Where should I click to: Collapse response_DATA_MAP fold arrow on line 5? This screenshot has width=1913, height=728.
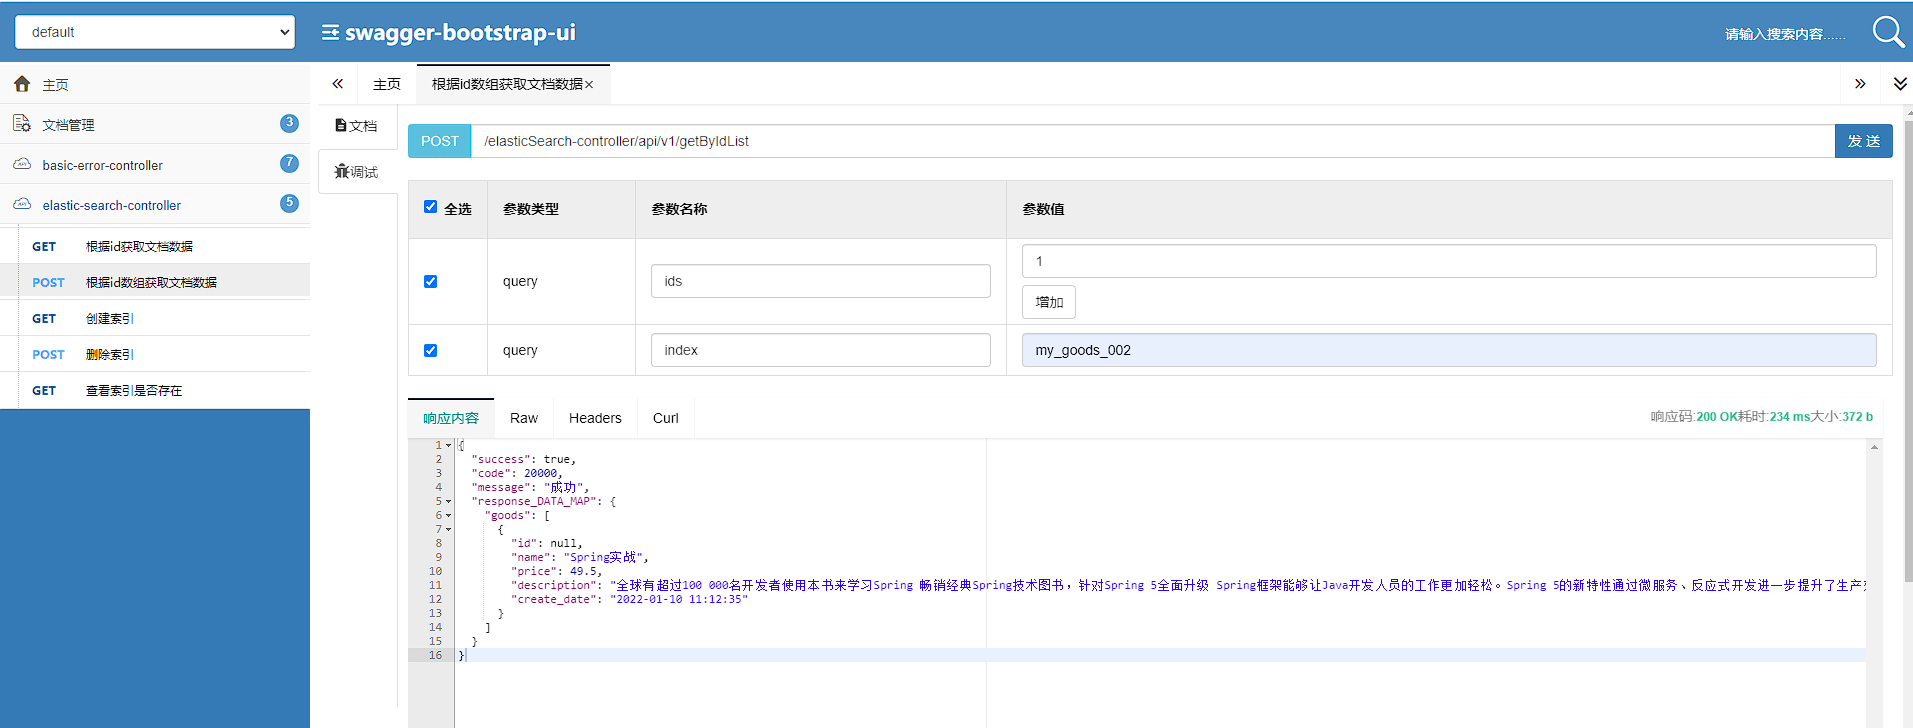pyautogui.click(x=448, y=502)
